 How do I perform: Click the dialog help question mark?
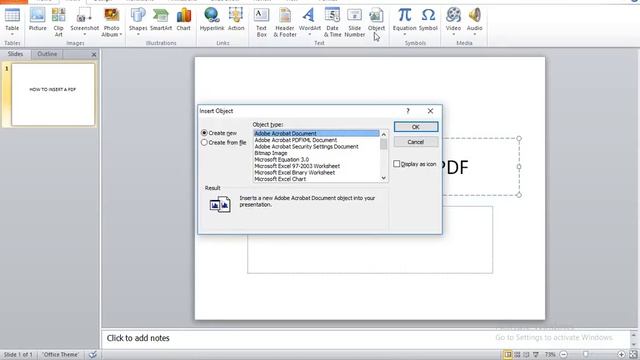(x=407, y=111)
